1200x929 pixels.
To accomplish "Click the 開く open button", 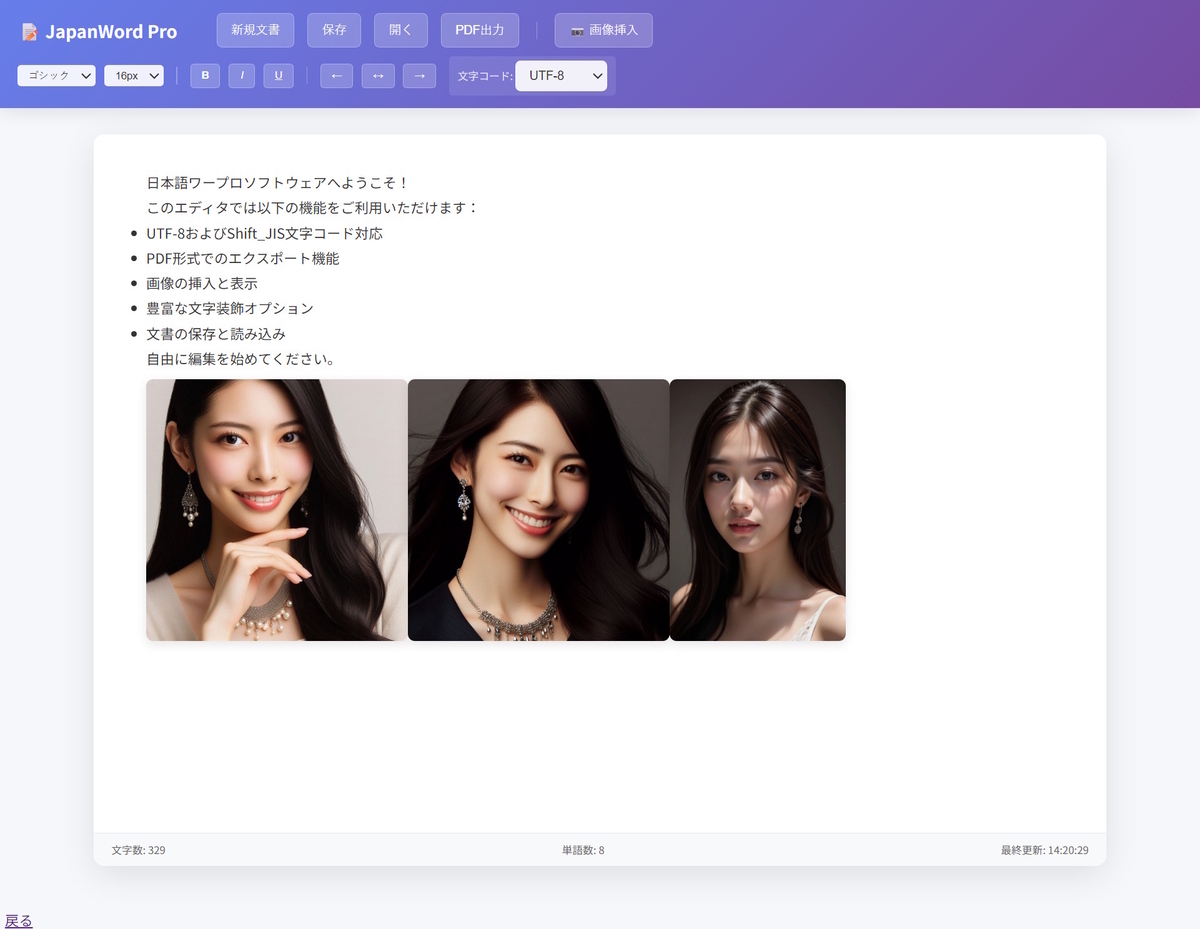I will [x=401, y=30].
